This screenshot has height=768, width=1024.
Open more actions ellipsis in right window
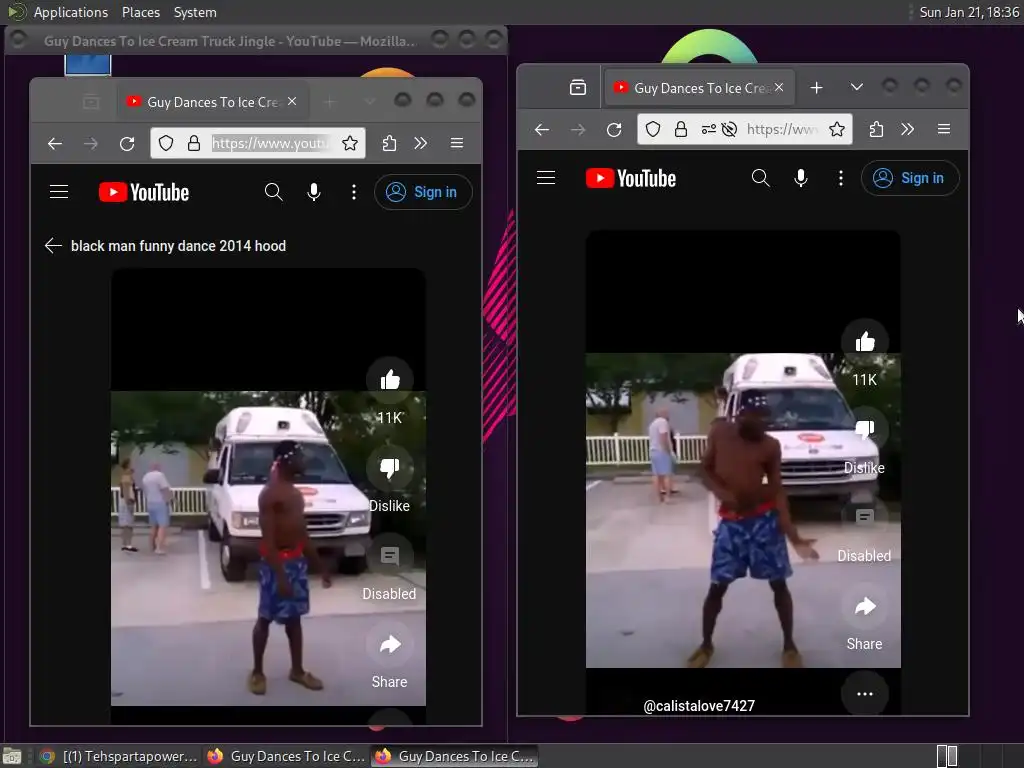(865, 694)
